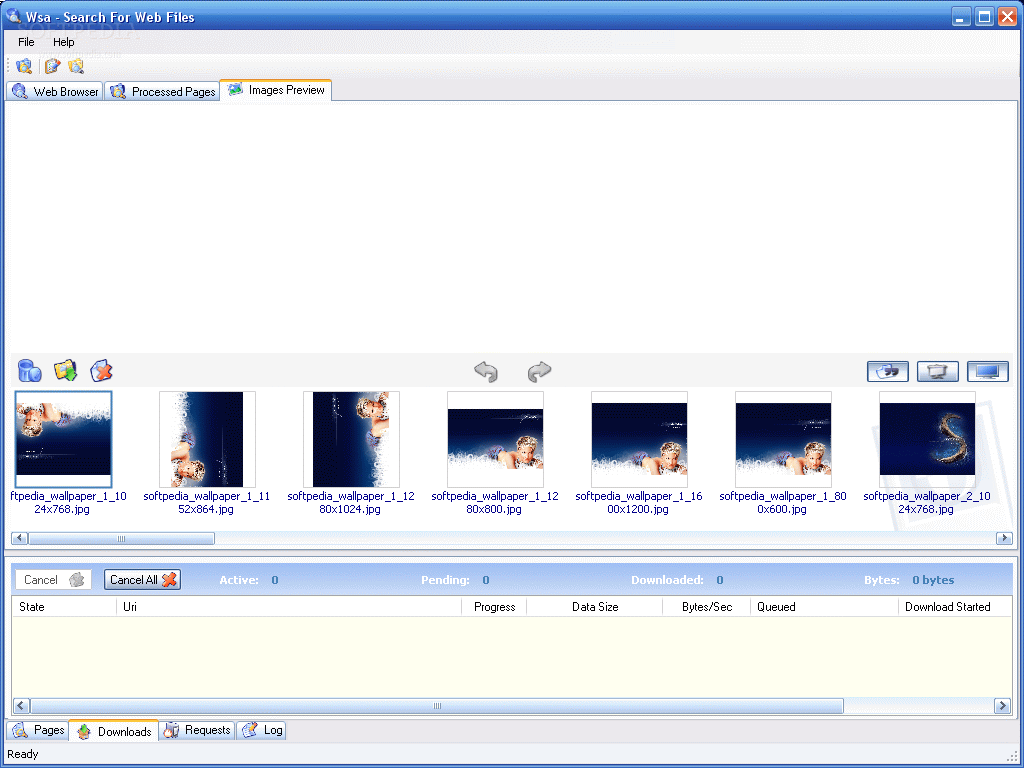Sort by the Download Started column header
1024x768 pixels.
pyautogui.click(x=955, y=607)
